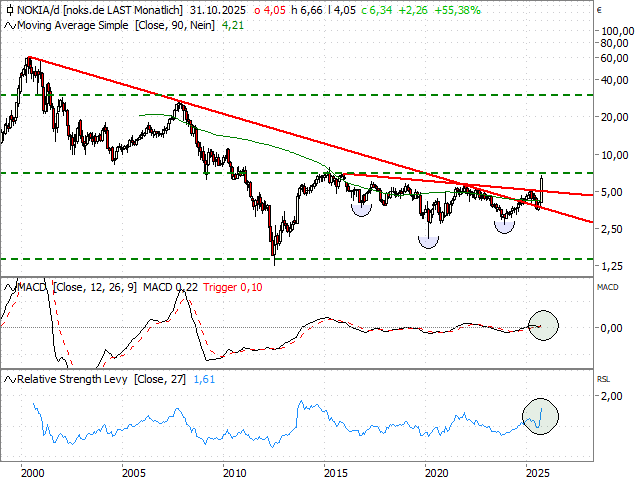The width and height of the screenshot is (640, 480).
Task: Click the moving average value 4,21
Action: 233,25
